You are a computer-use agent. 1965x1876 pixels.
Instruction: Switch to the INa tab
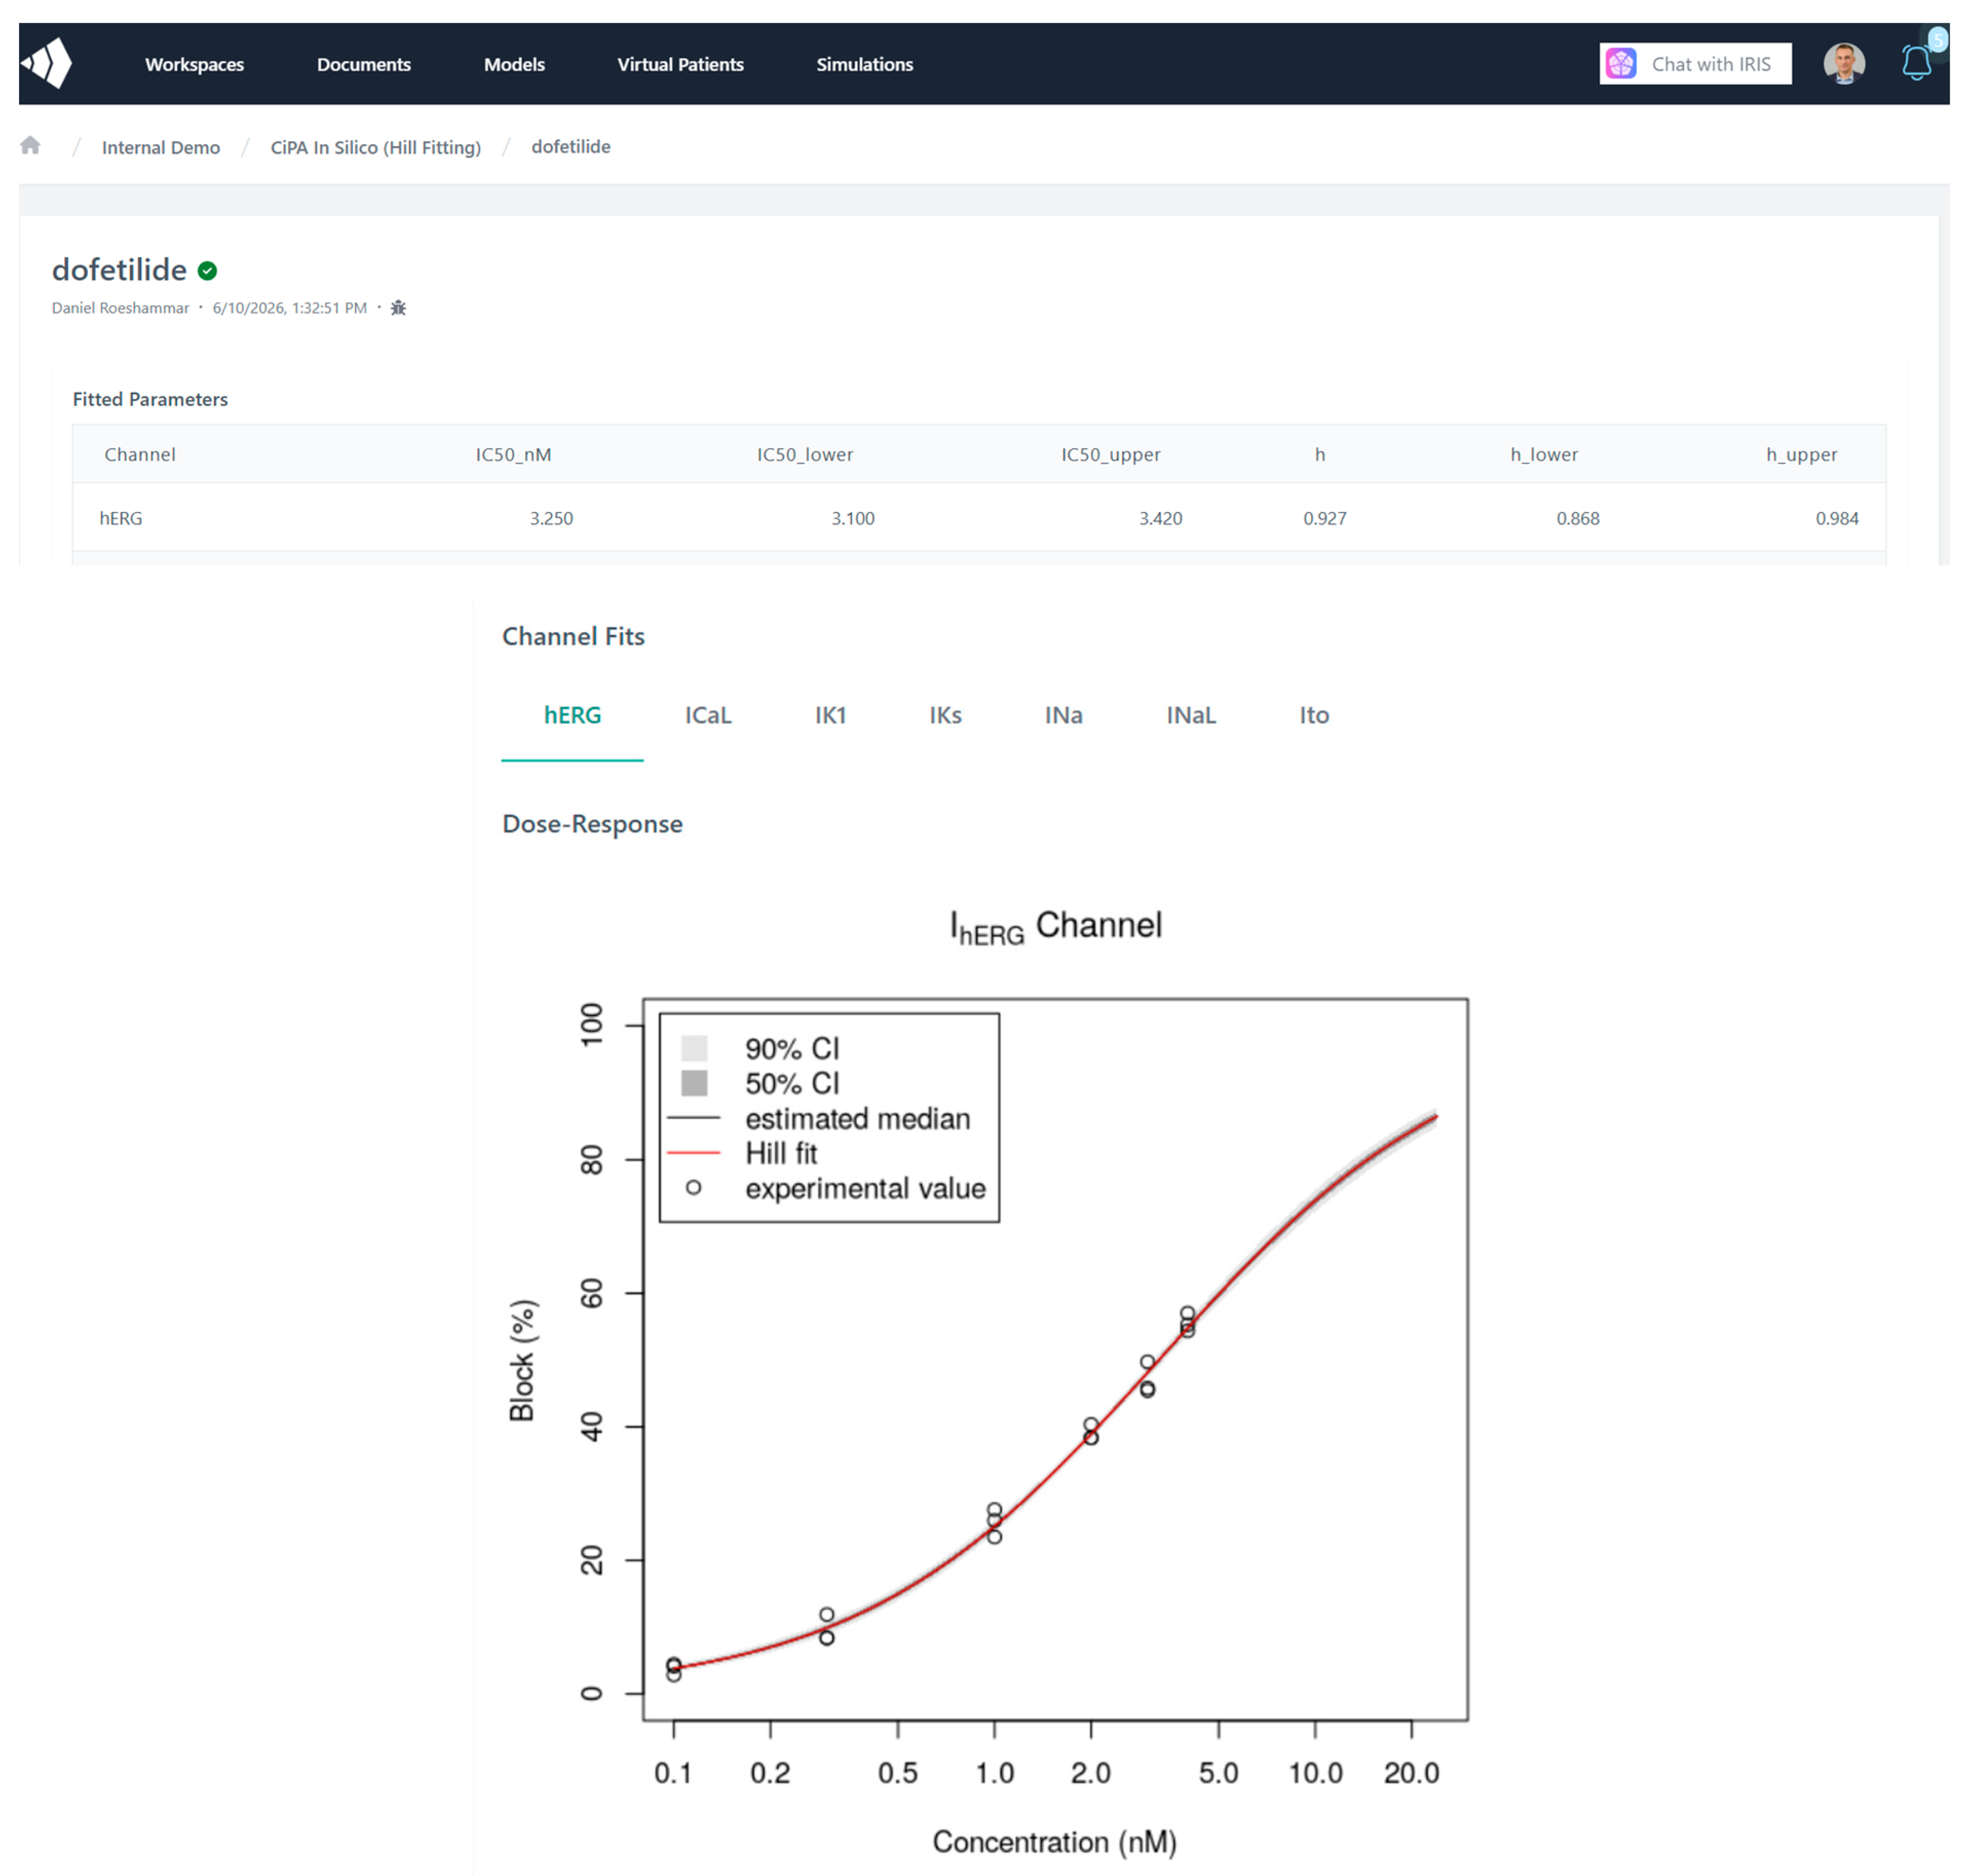[x=1063, y=715]
